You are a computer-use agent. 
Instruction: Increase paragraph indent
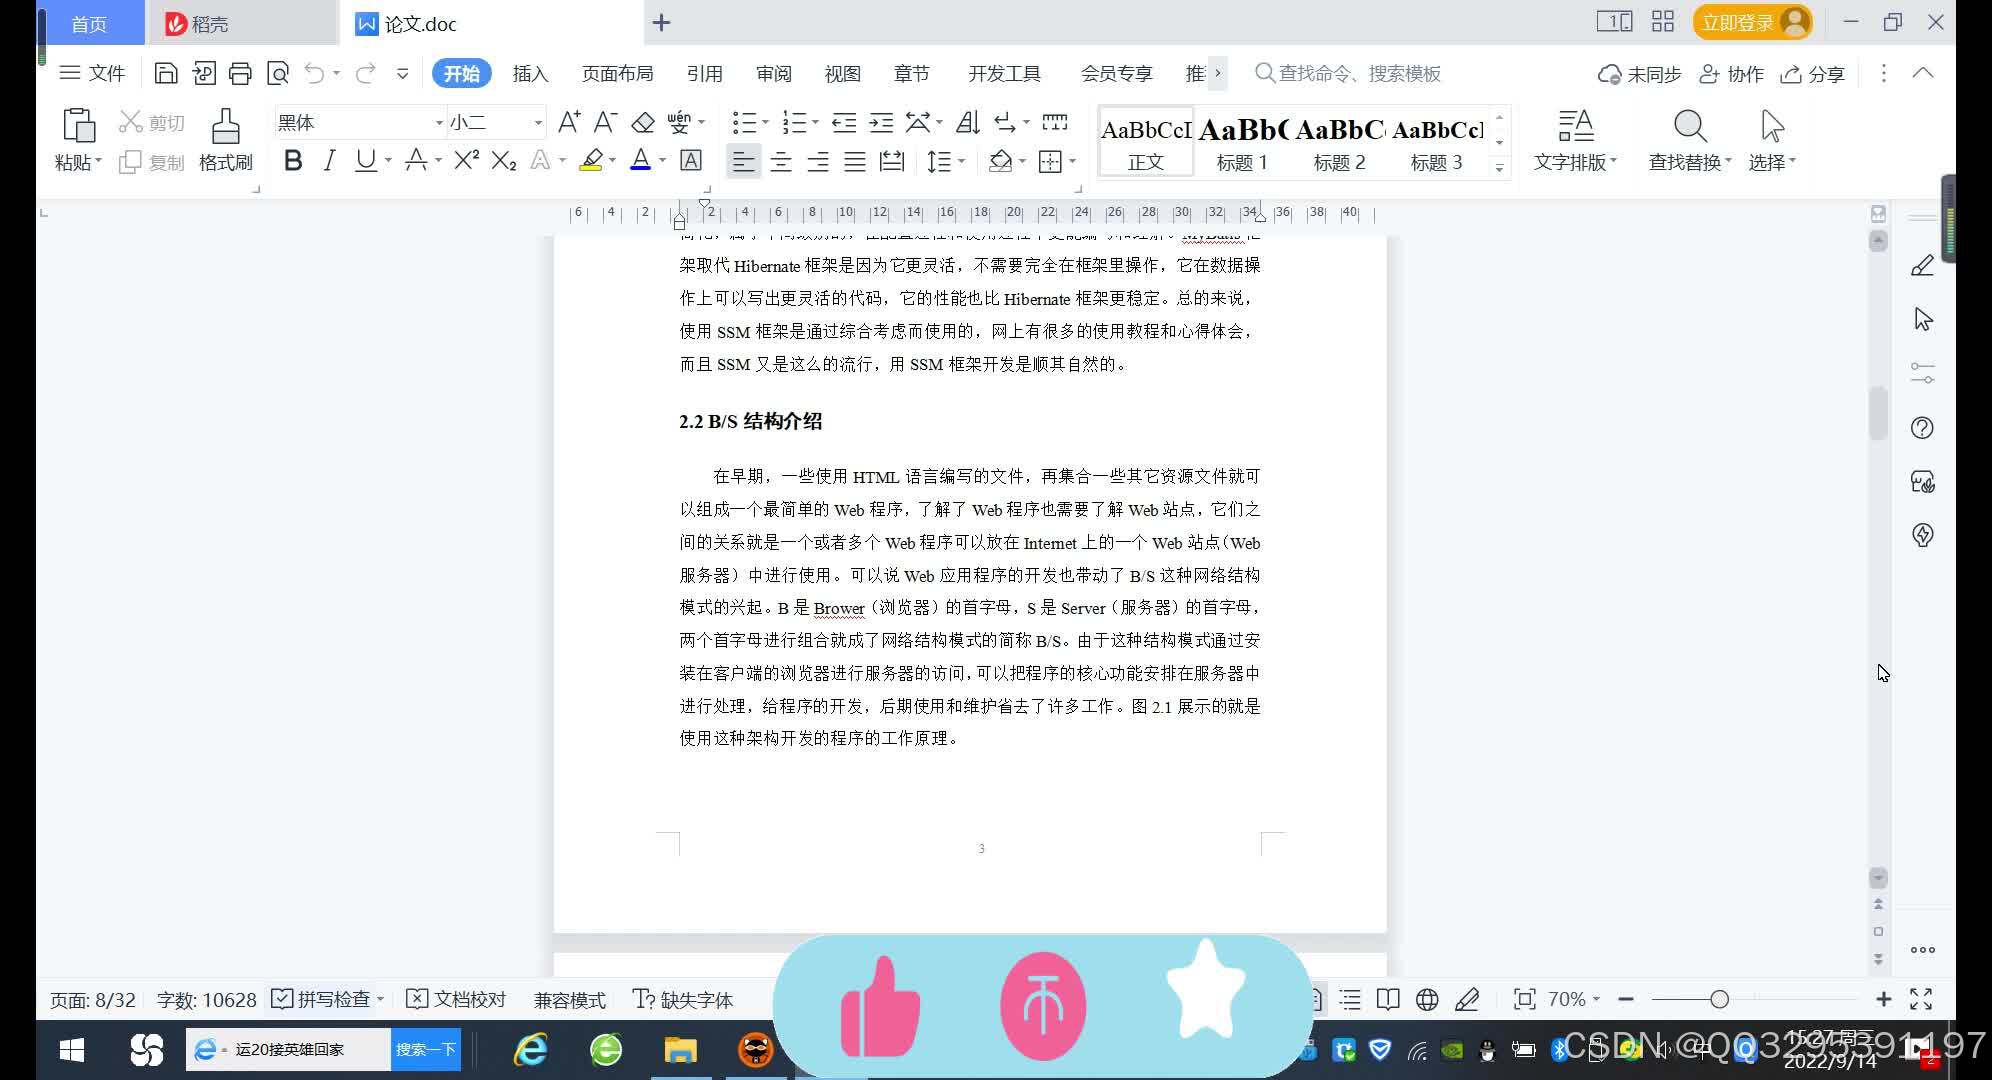pos(881,122)
